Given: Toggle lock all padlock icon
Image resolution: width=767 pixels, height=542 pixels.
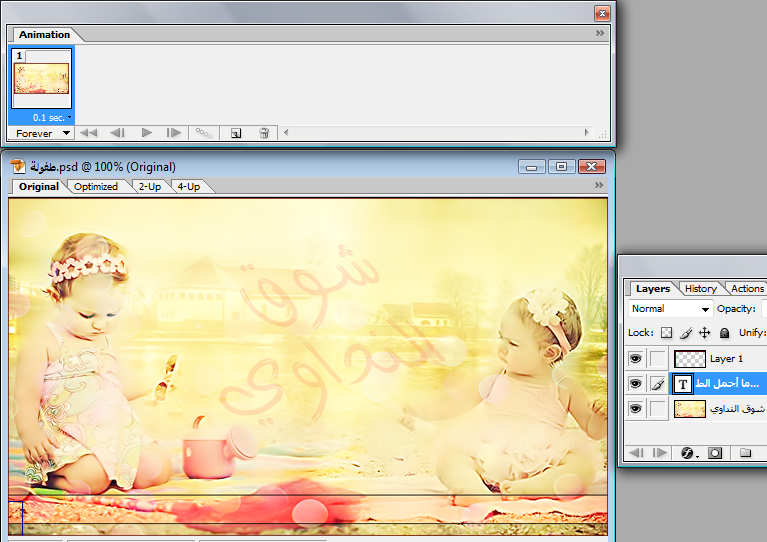Looking at the screenshot, I should (x=724, y=333).
